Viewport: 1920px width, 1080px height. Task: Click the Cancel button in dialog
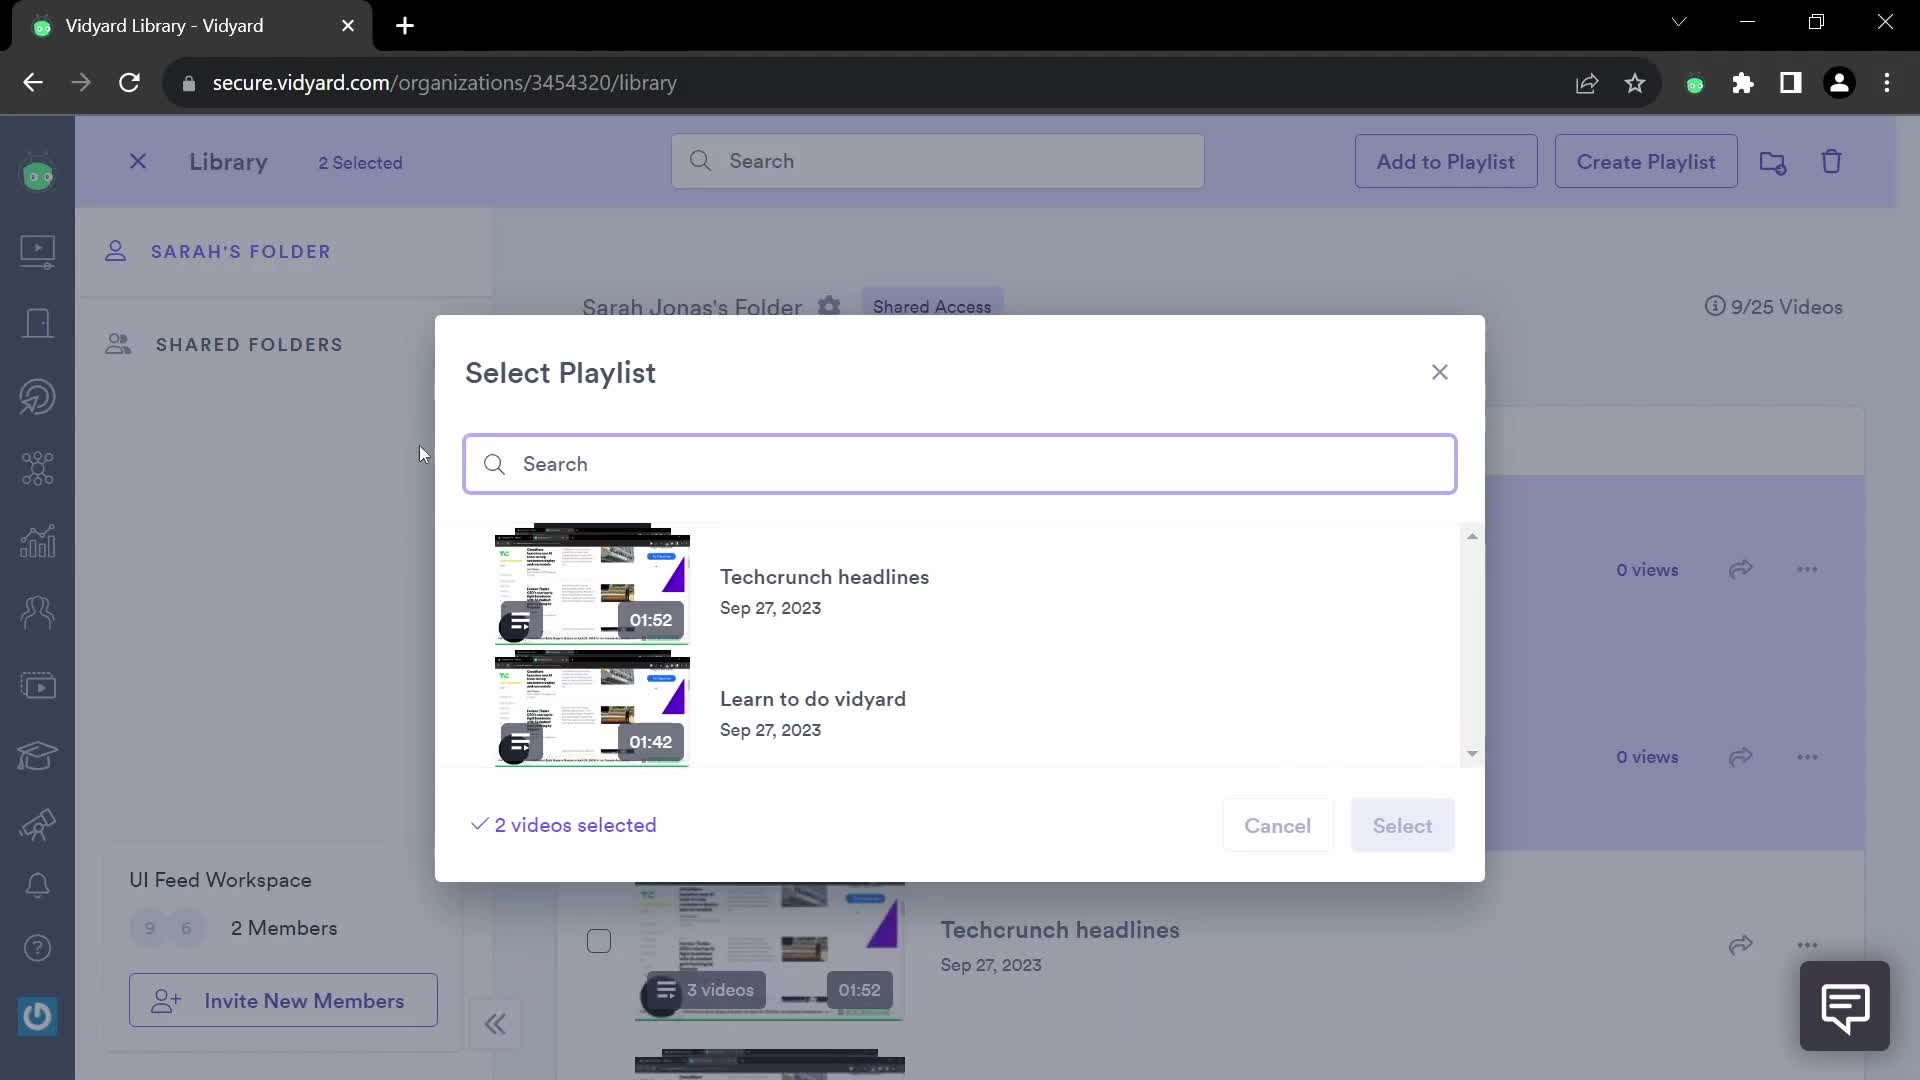[x=1276, y=824]
